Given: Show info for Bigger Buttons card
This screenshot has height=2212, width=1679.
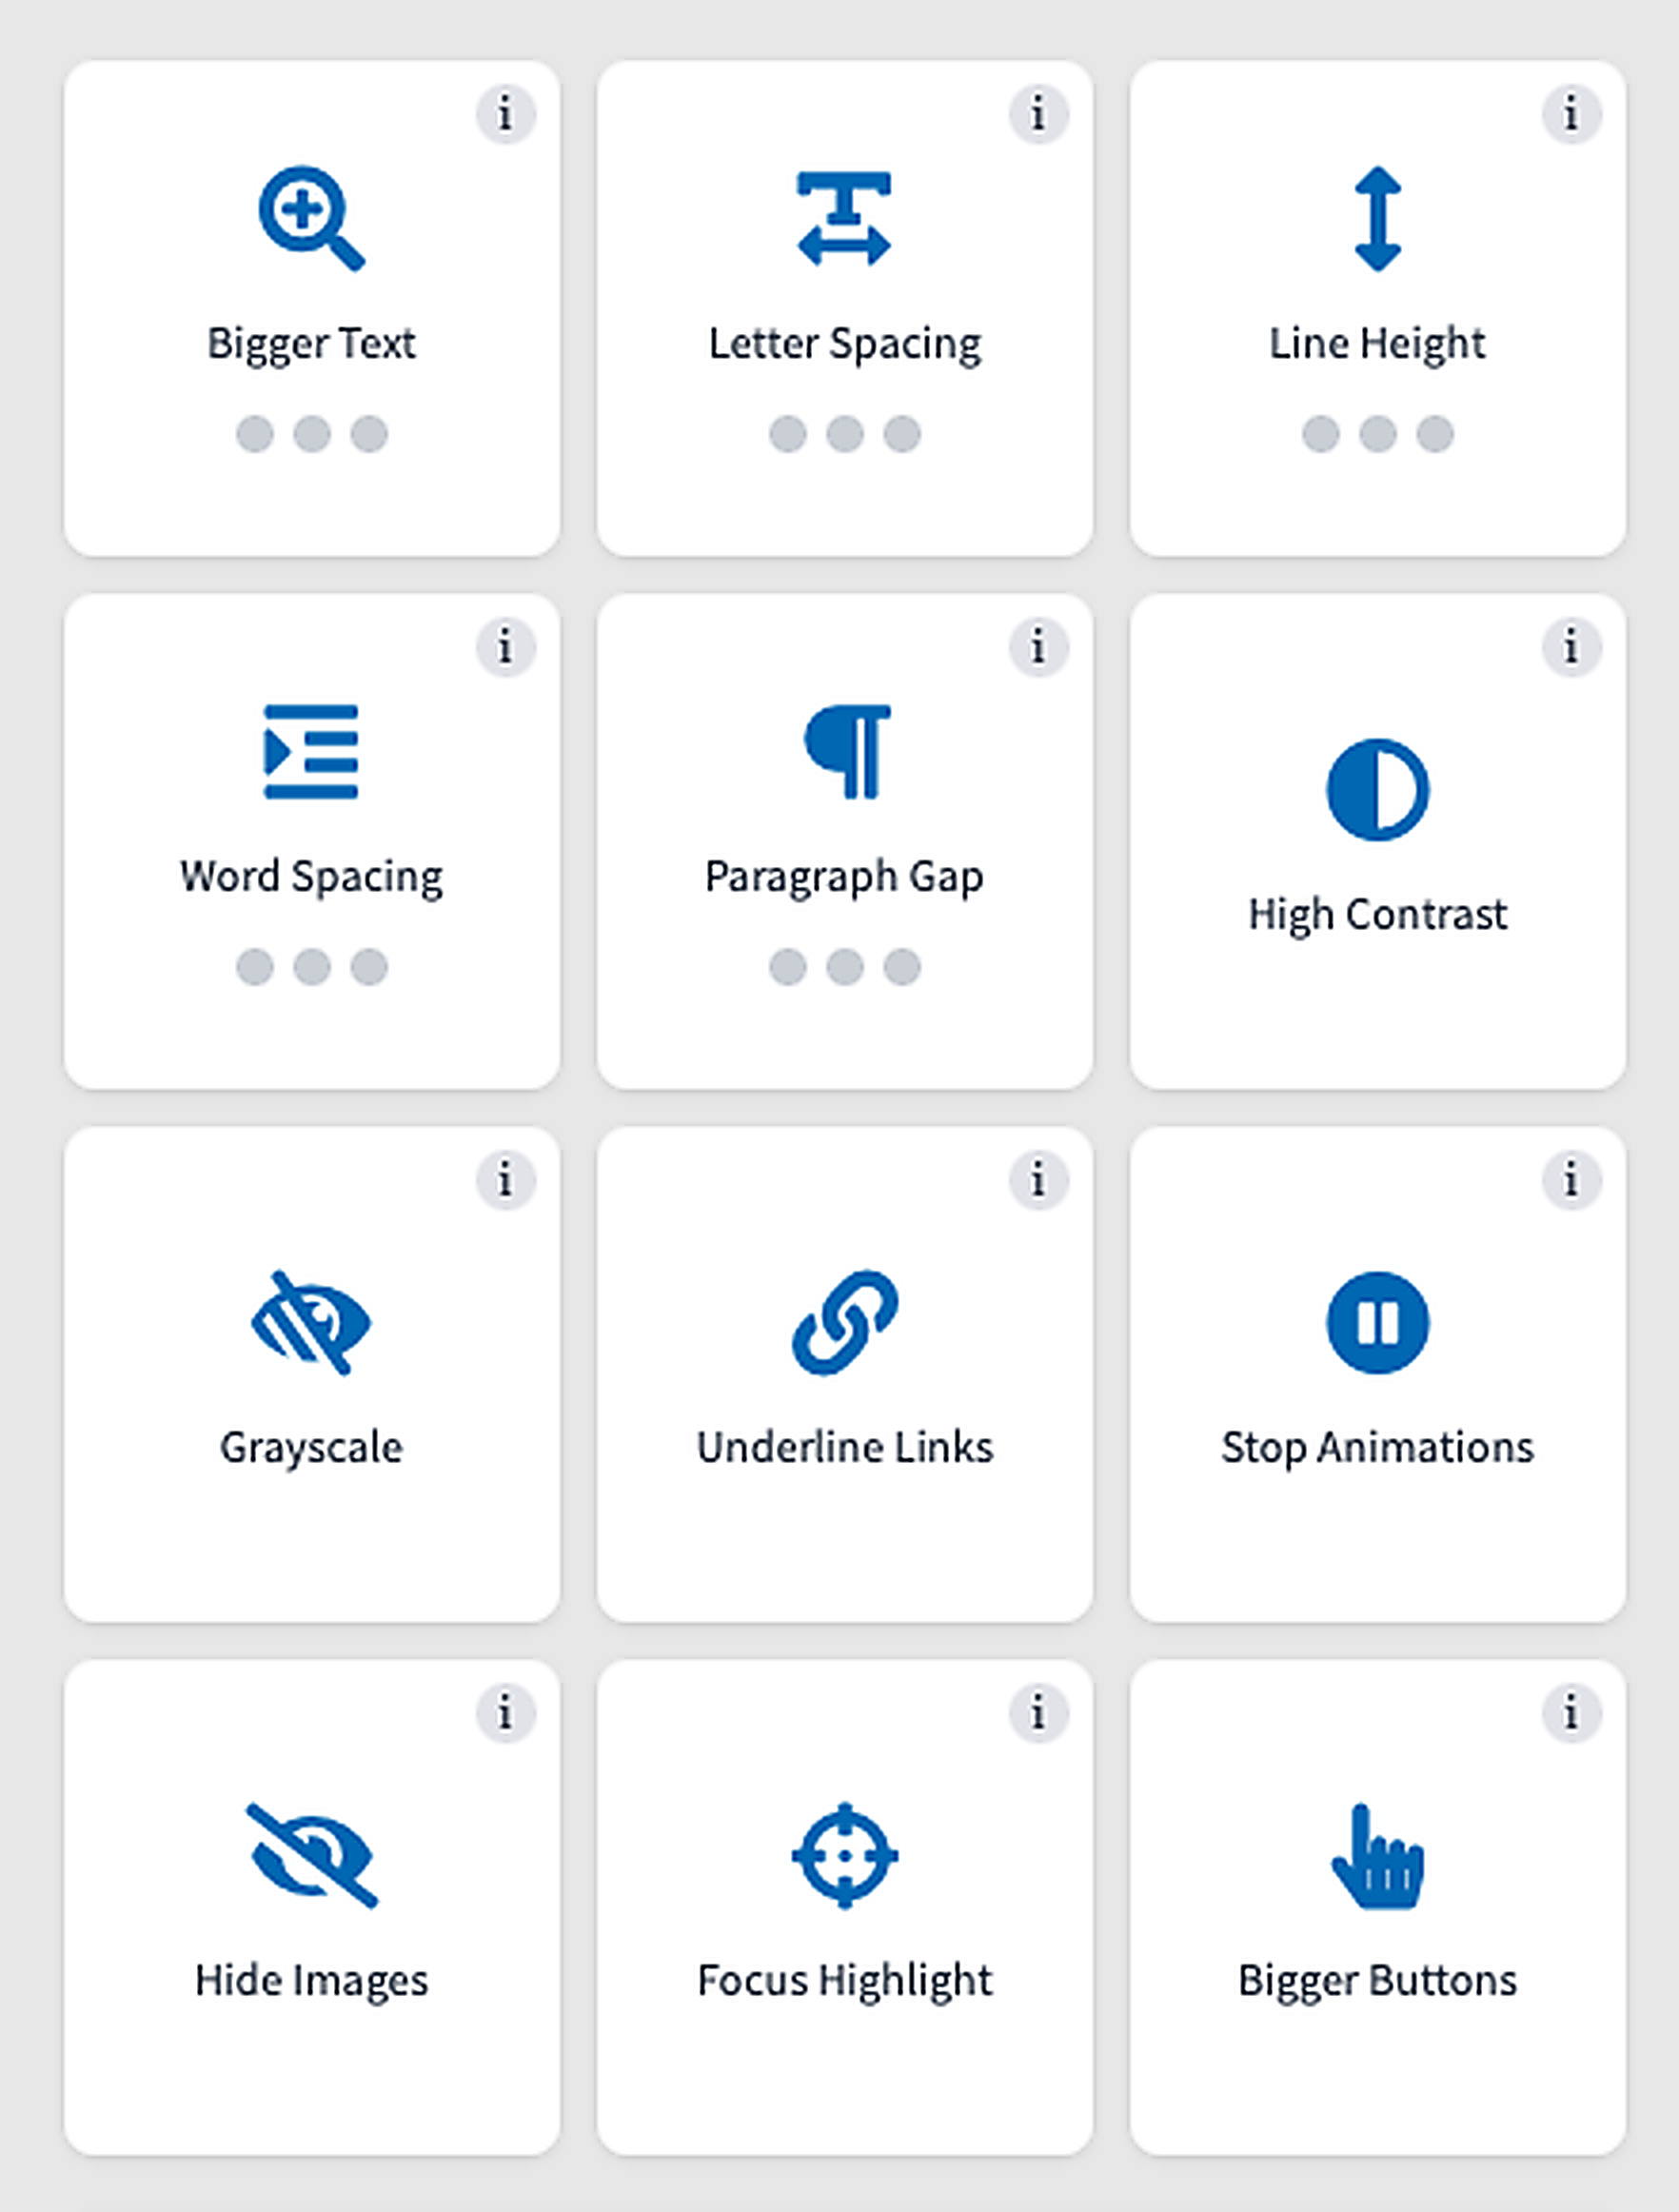Looking at the screenshot, I should tap(1571, 1713).
